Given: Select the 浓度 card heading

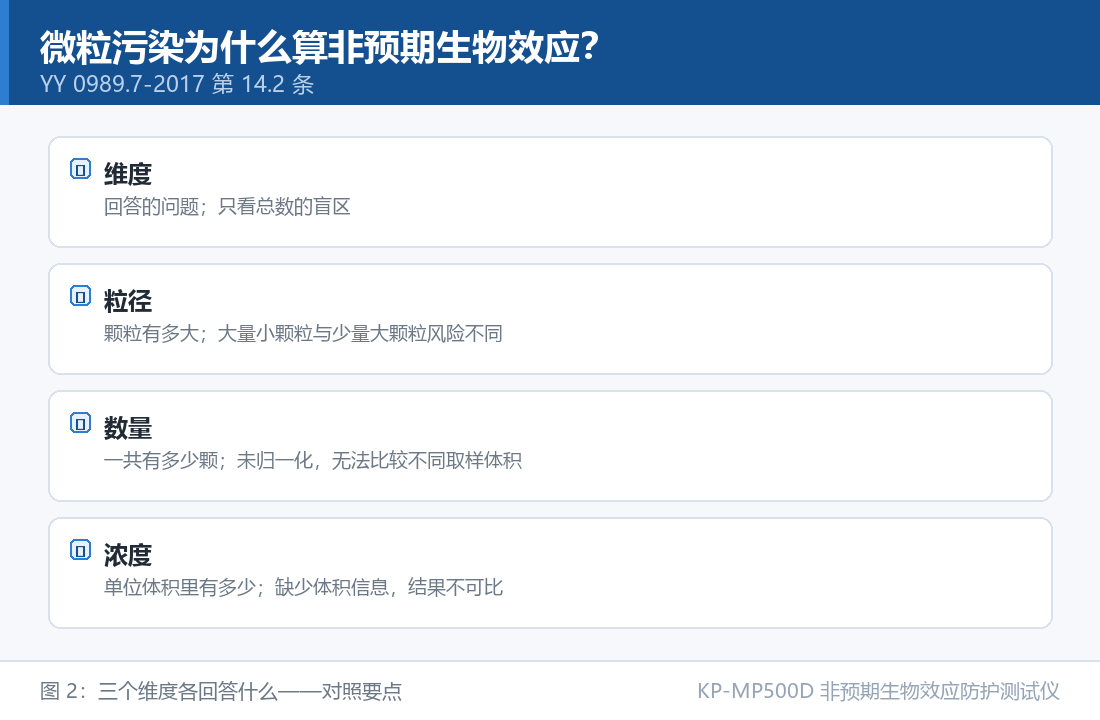Looking at the screenshot, I should [x=128, y=555].
